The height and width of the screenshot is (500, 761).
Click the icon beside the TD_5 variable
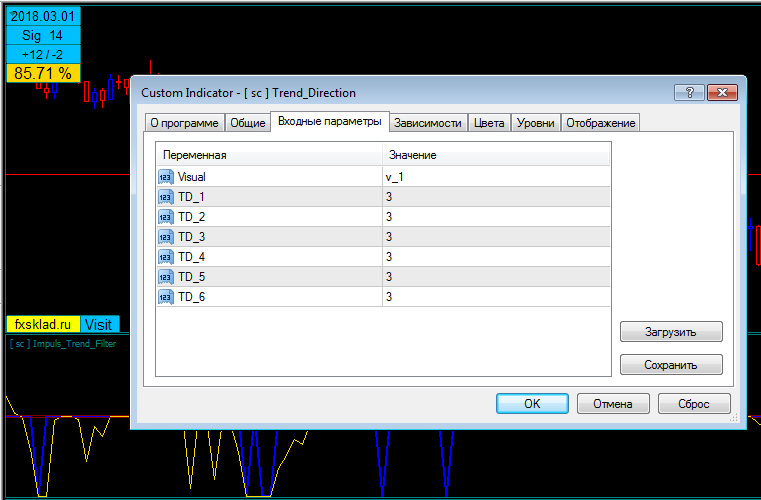pos(165,277)
